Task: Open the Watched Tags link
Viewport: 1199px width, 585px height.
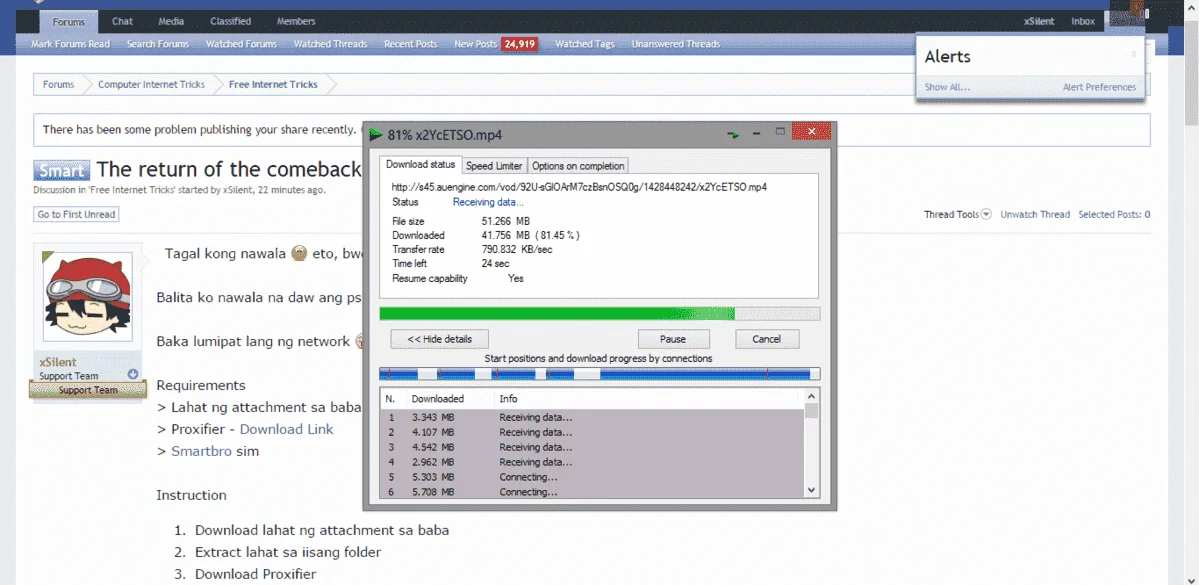Action: (x=585, y=44)
